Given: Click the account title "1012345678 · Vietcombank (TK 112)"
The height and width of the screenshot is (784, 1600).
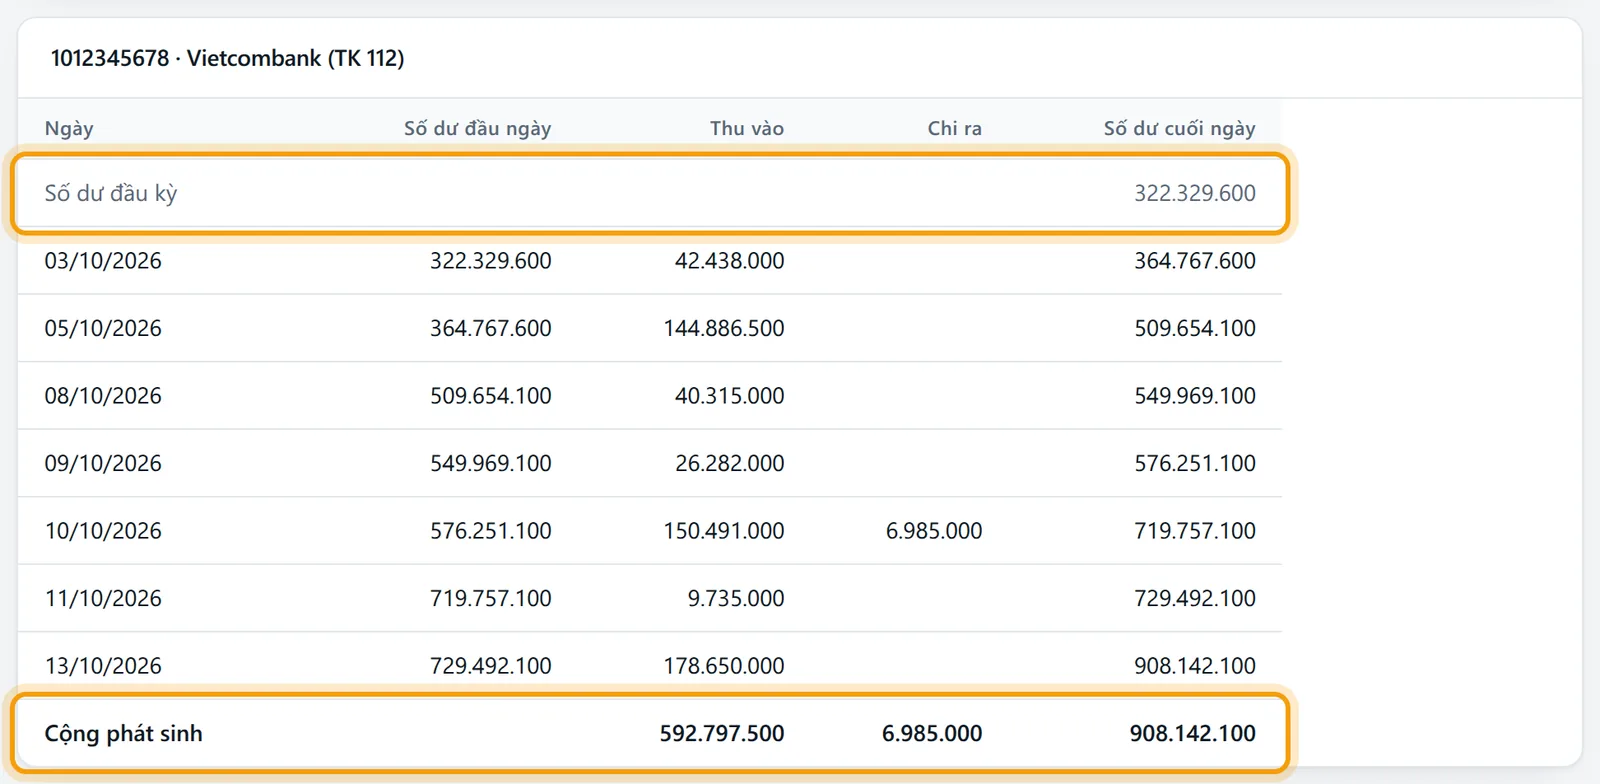Looking at the screenshot, I should (228, 58).
